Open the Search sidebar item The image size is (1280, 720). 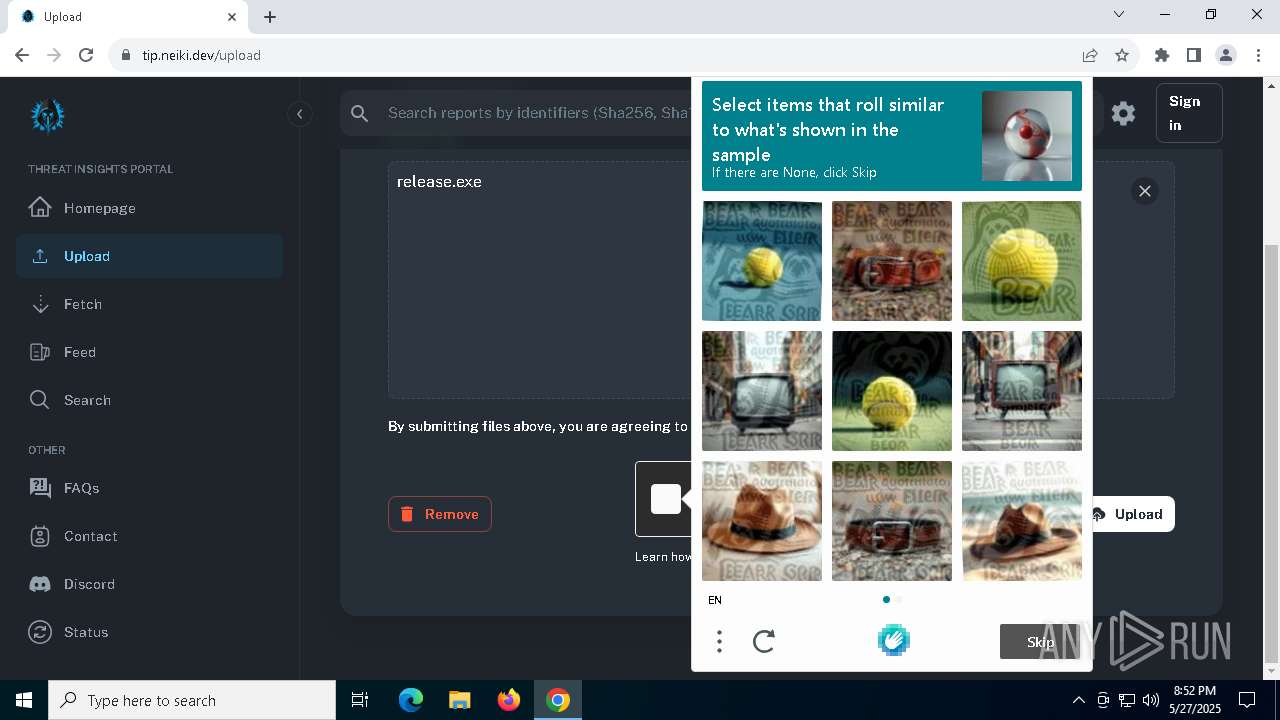(150, 400)
